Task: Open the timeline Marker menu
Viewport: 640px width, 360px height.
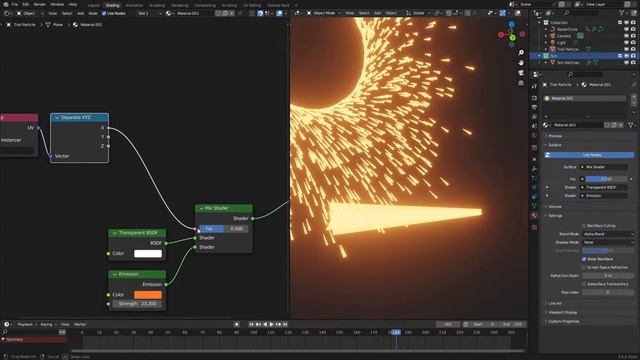Action: pyautogui.click(x=80, y=324)
